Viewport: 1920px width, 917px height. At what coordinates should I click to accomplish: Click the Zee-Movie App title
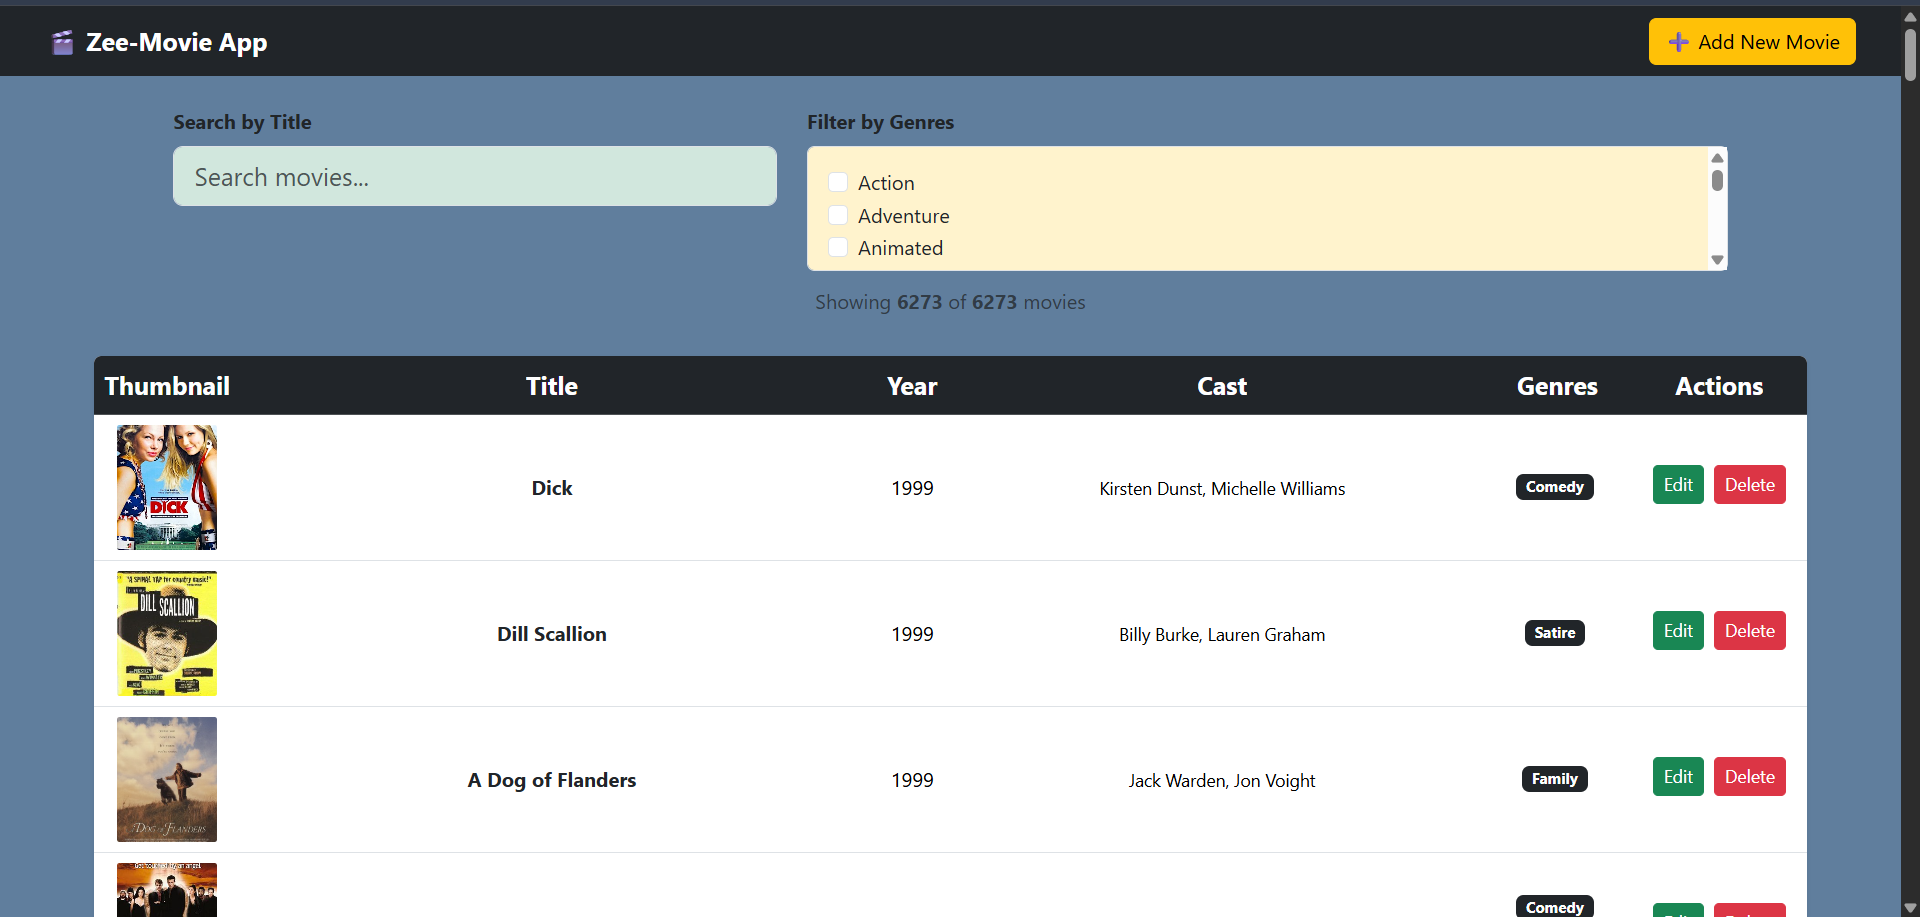(x=176, y=43)
